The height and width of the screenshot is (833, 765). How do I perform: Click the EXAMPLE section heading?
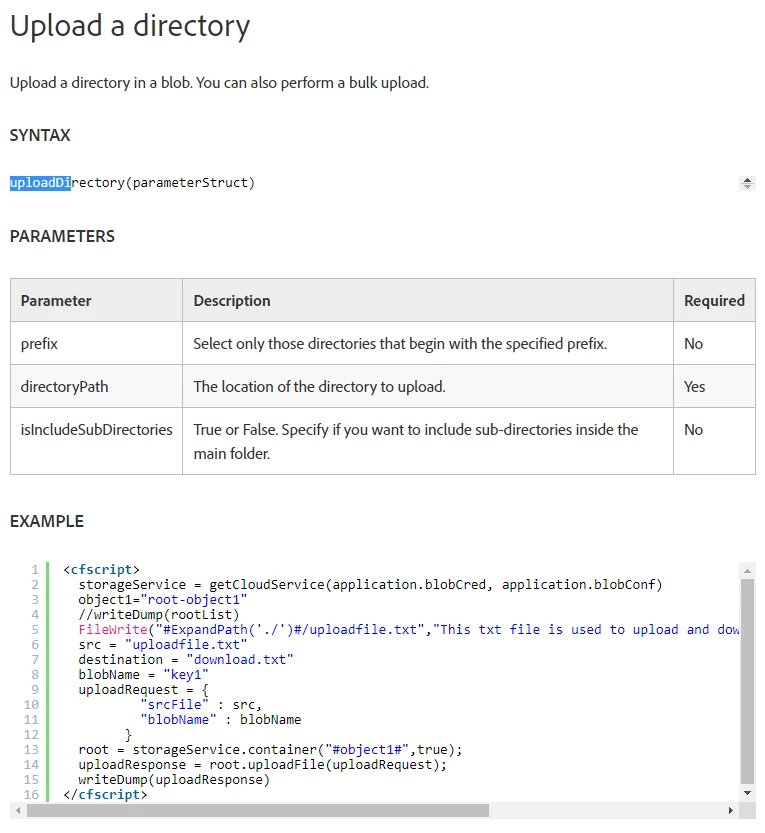(47, 521)
